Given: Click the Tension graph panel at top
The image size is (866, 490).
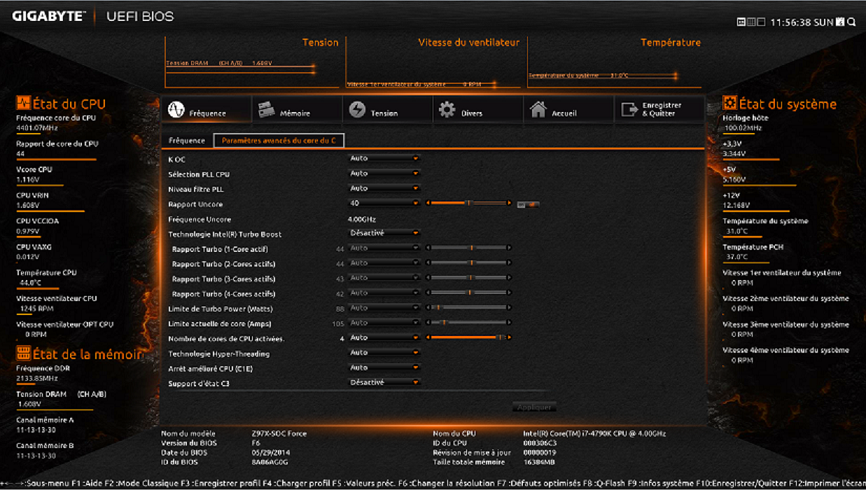Looking at the screenshot, I should click(252, 62).
